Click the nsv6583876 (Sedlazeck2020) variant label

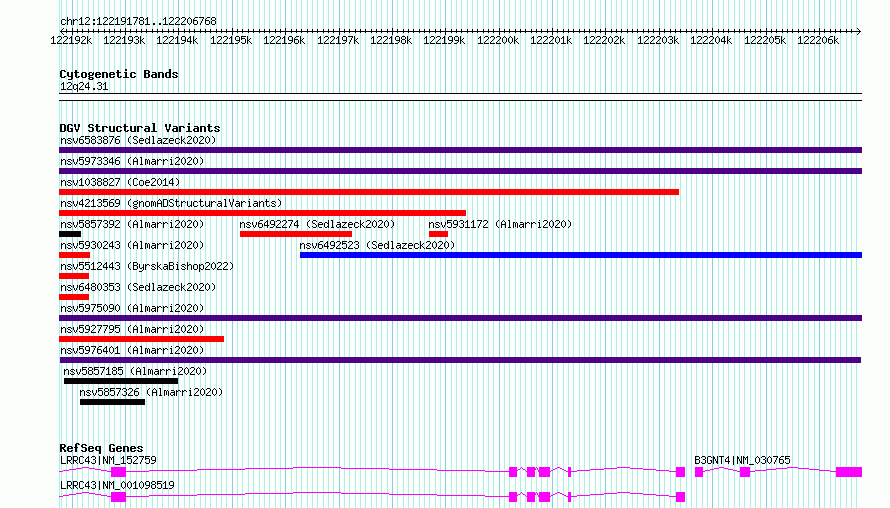click(x=138, y=140)
